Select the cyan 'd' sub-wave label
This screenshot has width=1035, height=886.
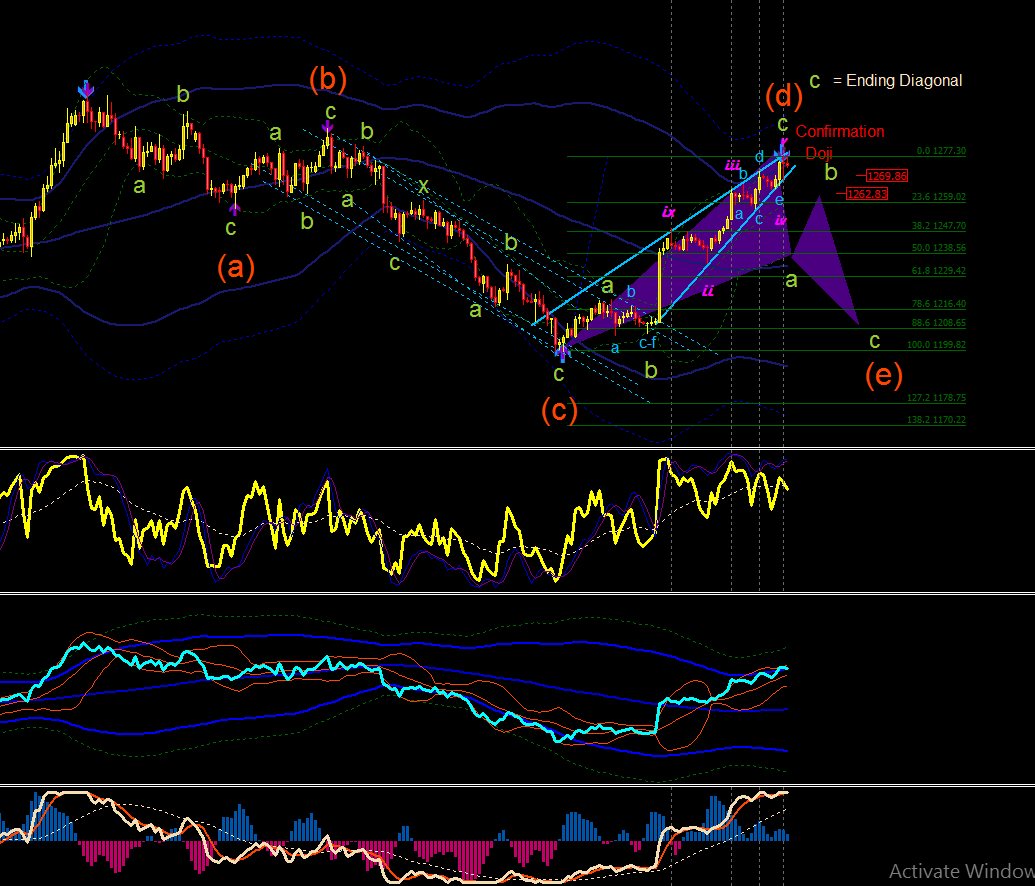(x=759, y=156)
